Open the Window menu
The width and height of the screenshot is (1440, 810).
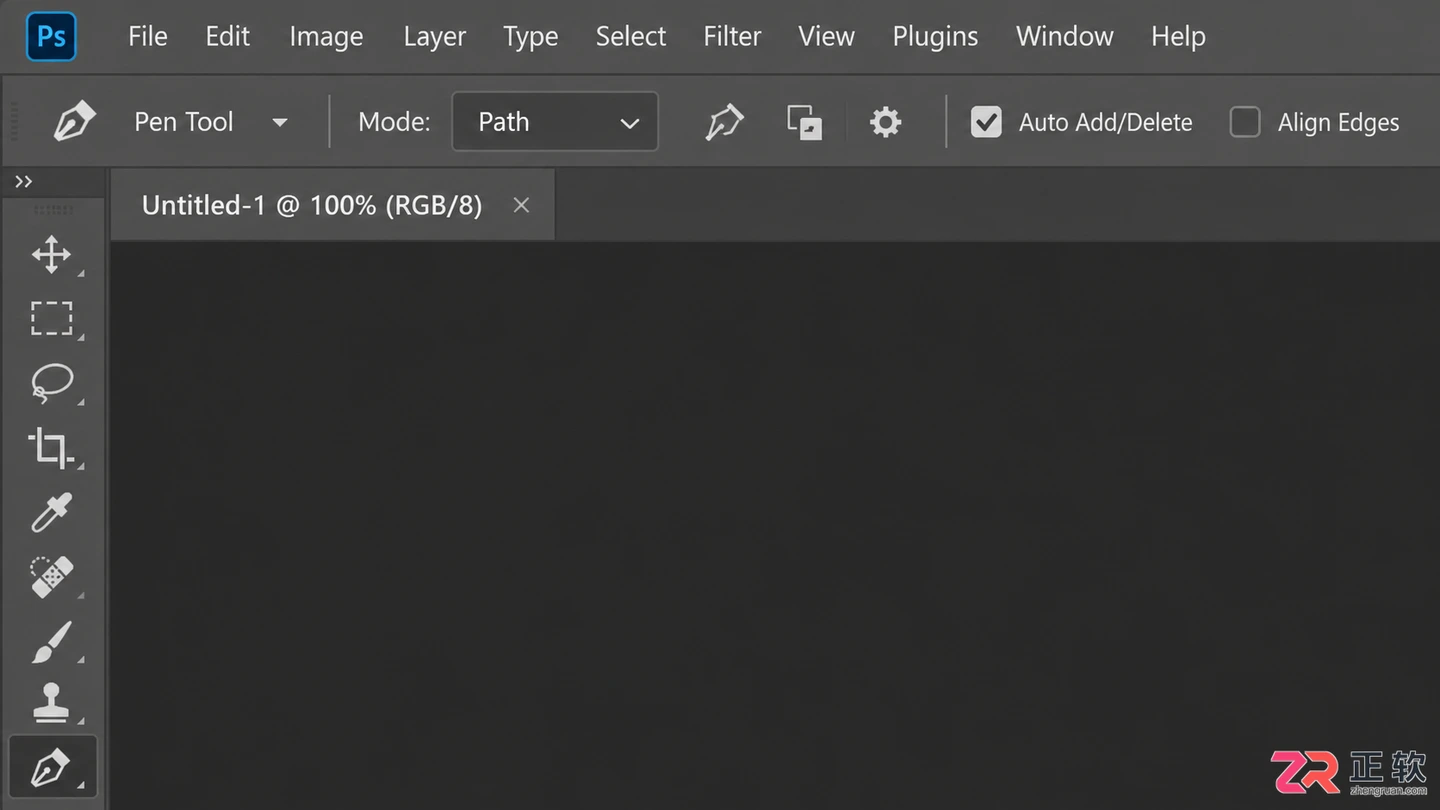(1065, 37)
